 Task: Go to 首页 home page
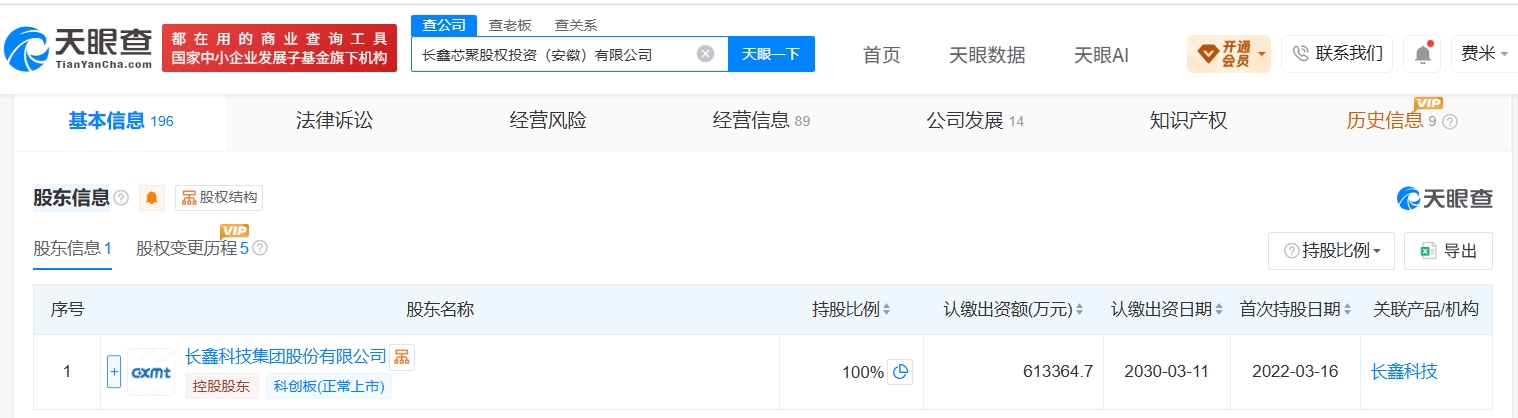click(882, 55)
